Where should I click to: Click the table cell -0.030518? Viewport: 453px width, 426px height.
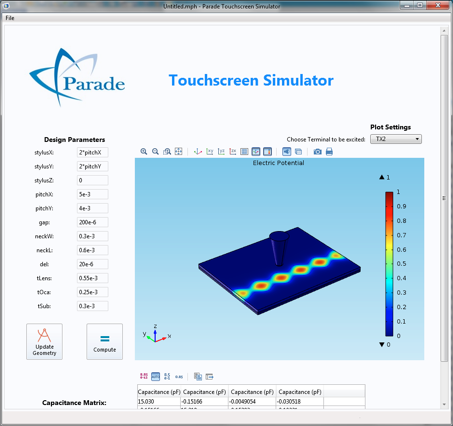tap(300, 402)
